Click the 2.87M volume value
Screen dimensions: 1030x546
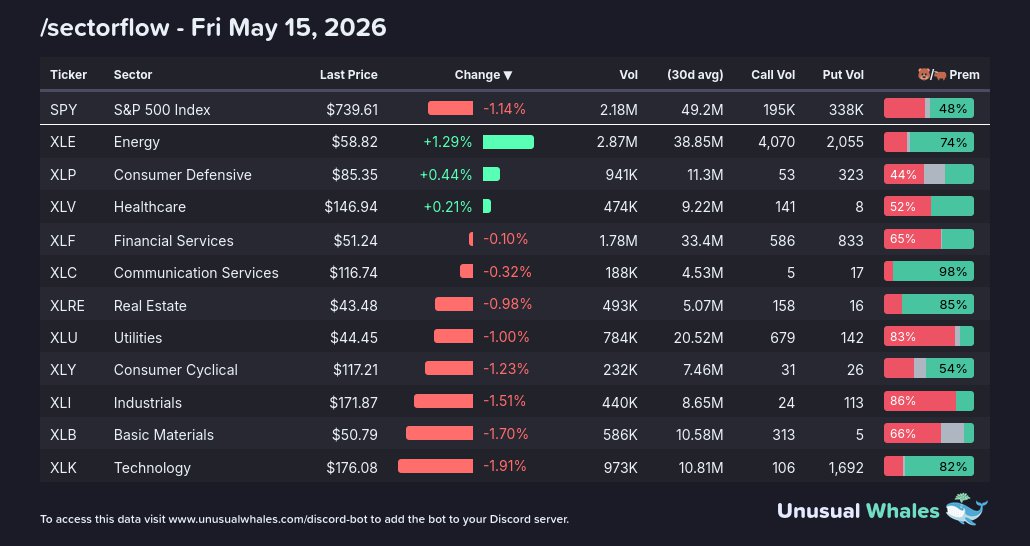(617, 142)
